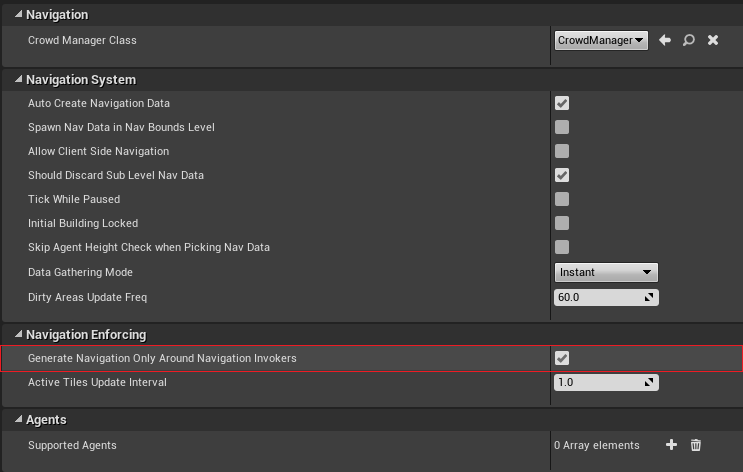Open the CrowdManager class dropdown
Screen dimensions: 743x472
(x=601, y=40)
